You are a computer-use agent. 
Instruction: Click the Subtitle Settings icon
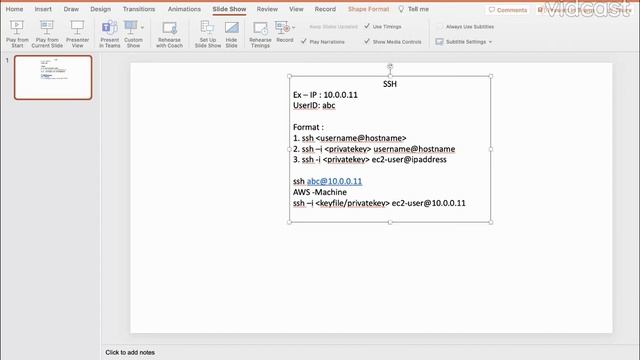(439, 42)
